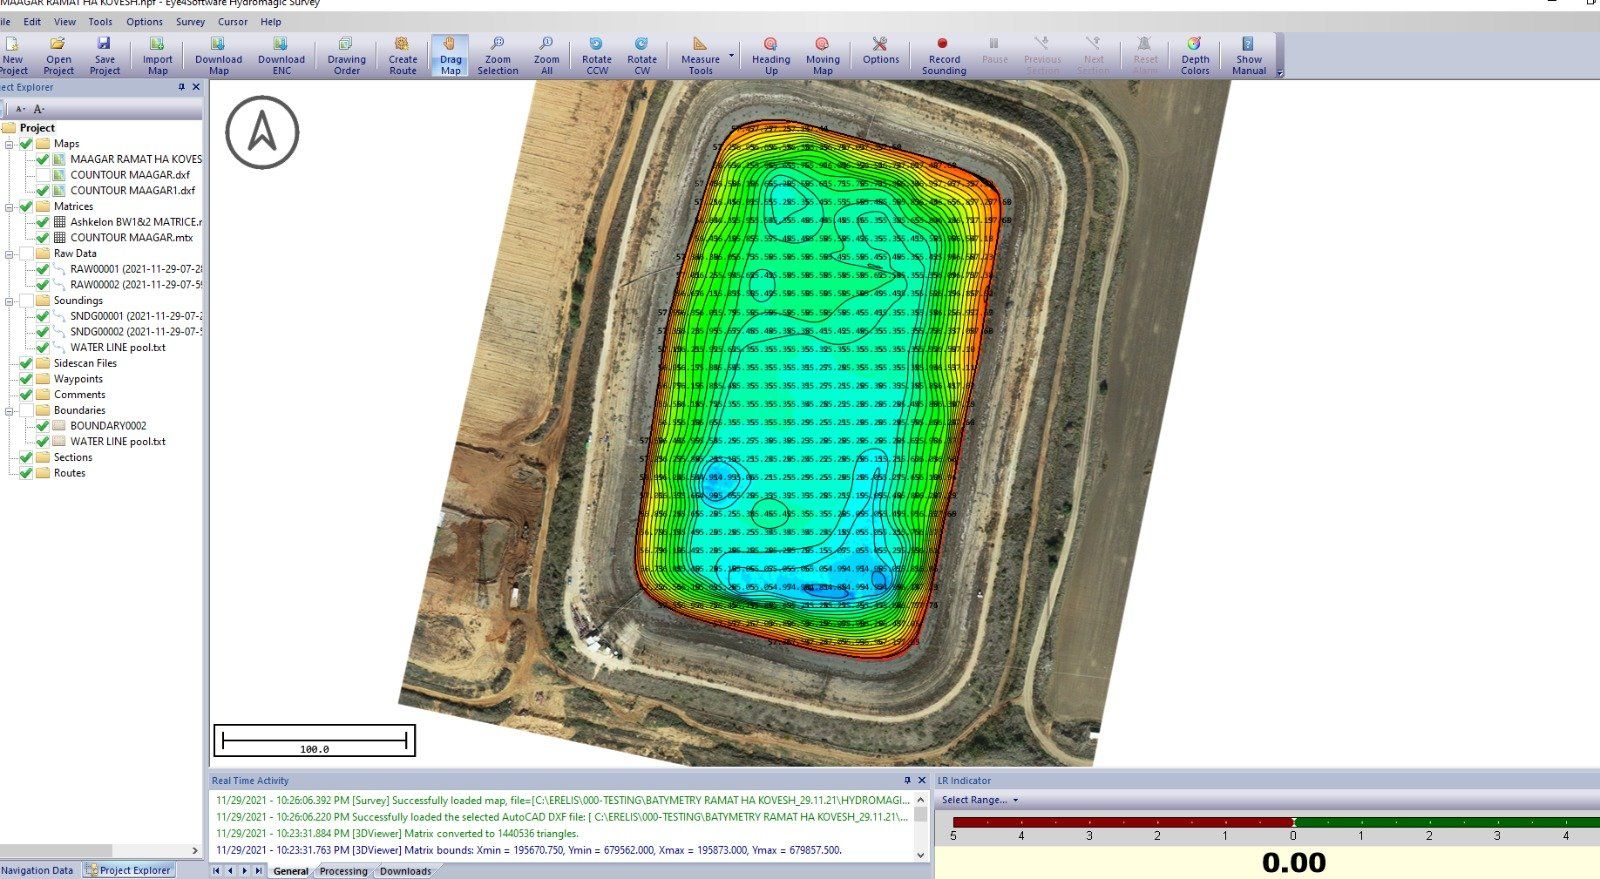Collapse the Soundings tree node
1600x879 pixels.
[10, 301]
